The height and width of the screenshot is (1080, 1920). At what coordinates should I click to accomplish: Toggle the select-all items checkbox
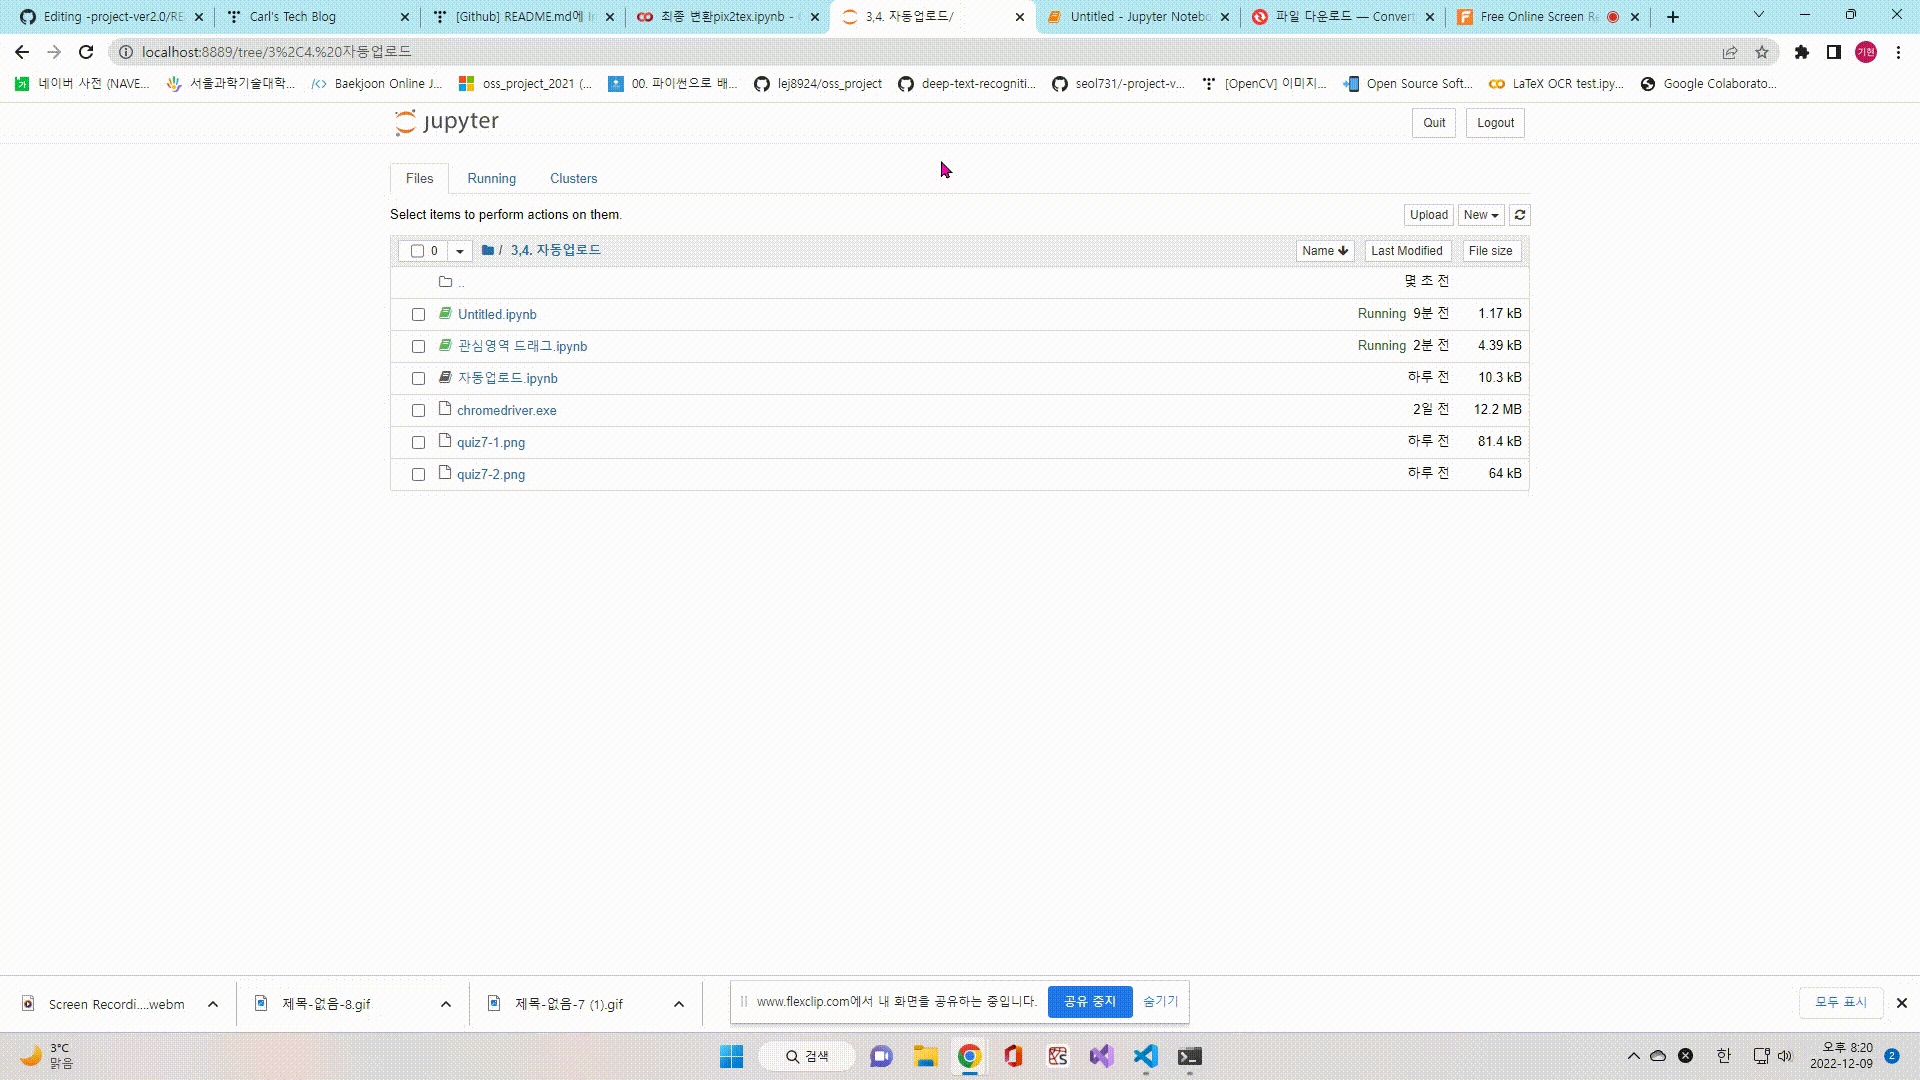(417, 251)
